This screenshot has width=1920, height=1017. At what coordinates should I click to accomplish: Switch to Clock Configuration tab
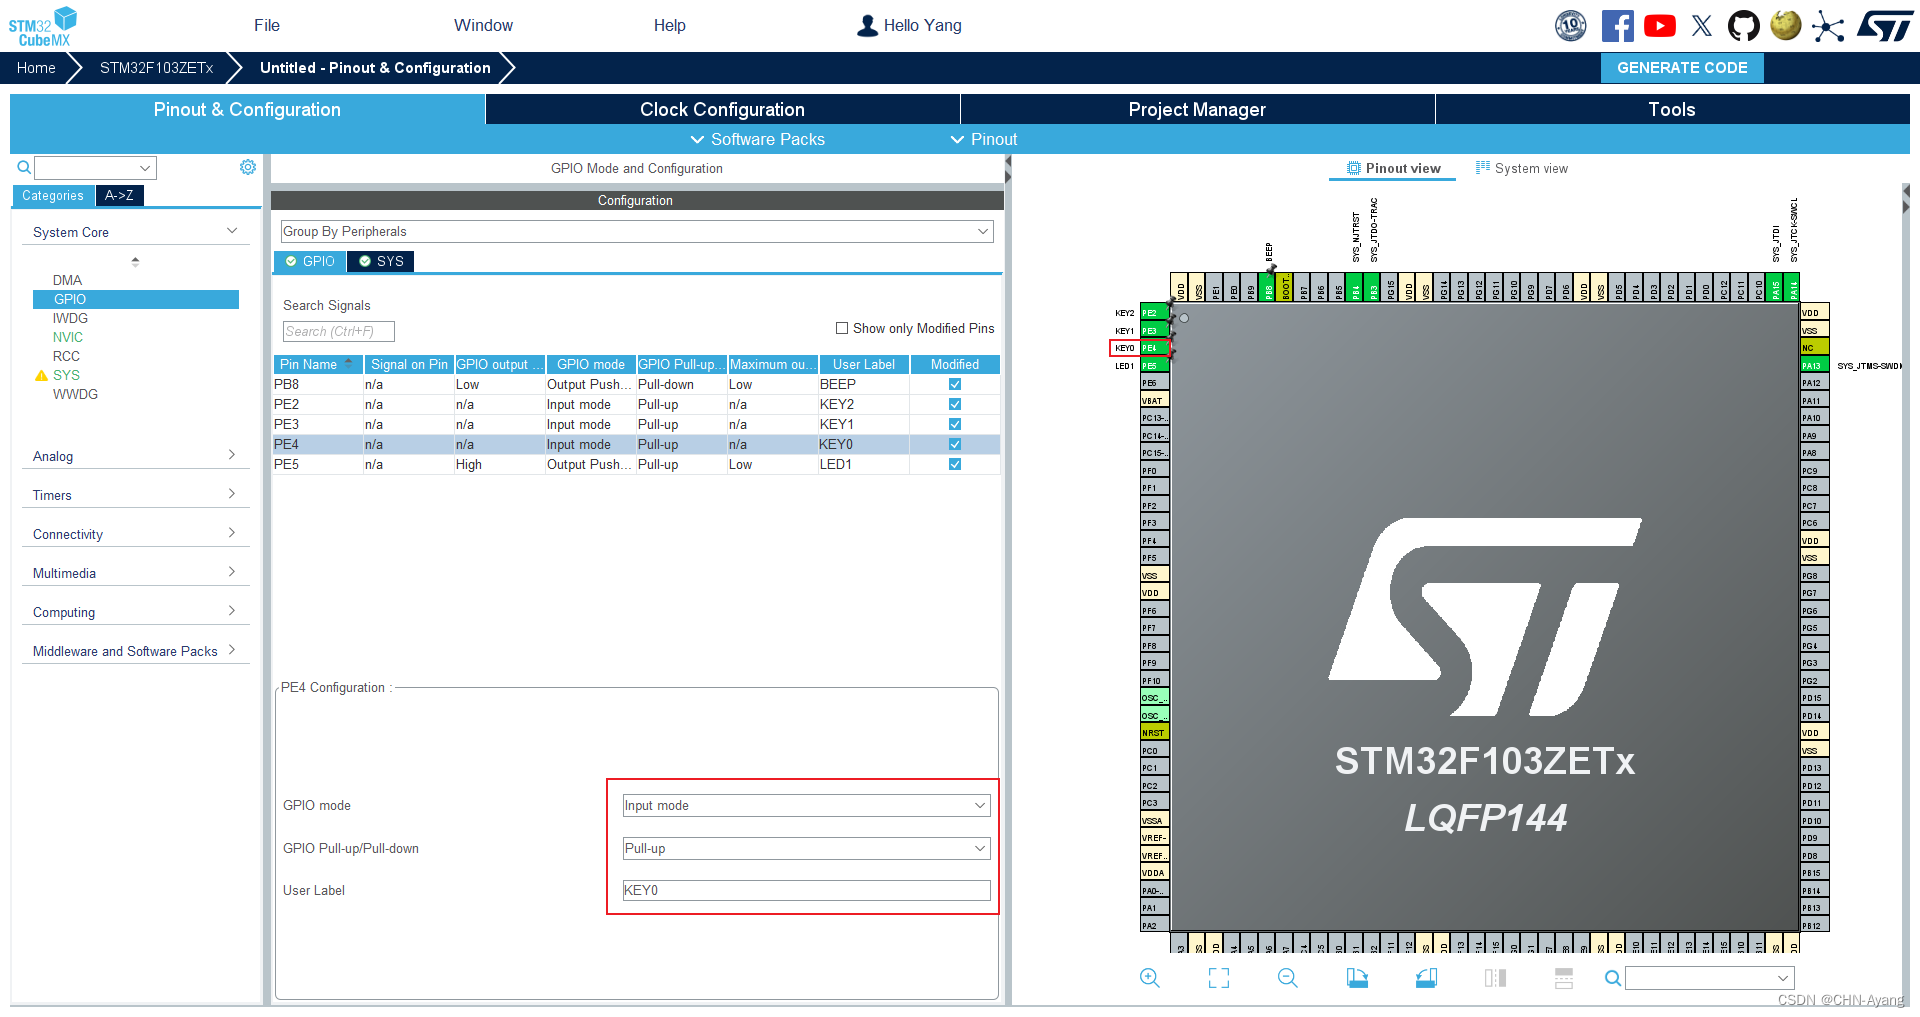pyautogui.click(x=722, y=109)
